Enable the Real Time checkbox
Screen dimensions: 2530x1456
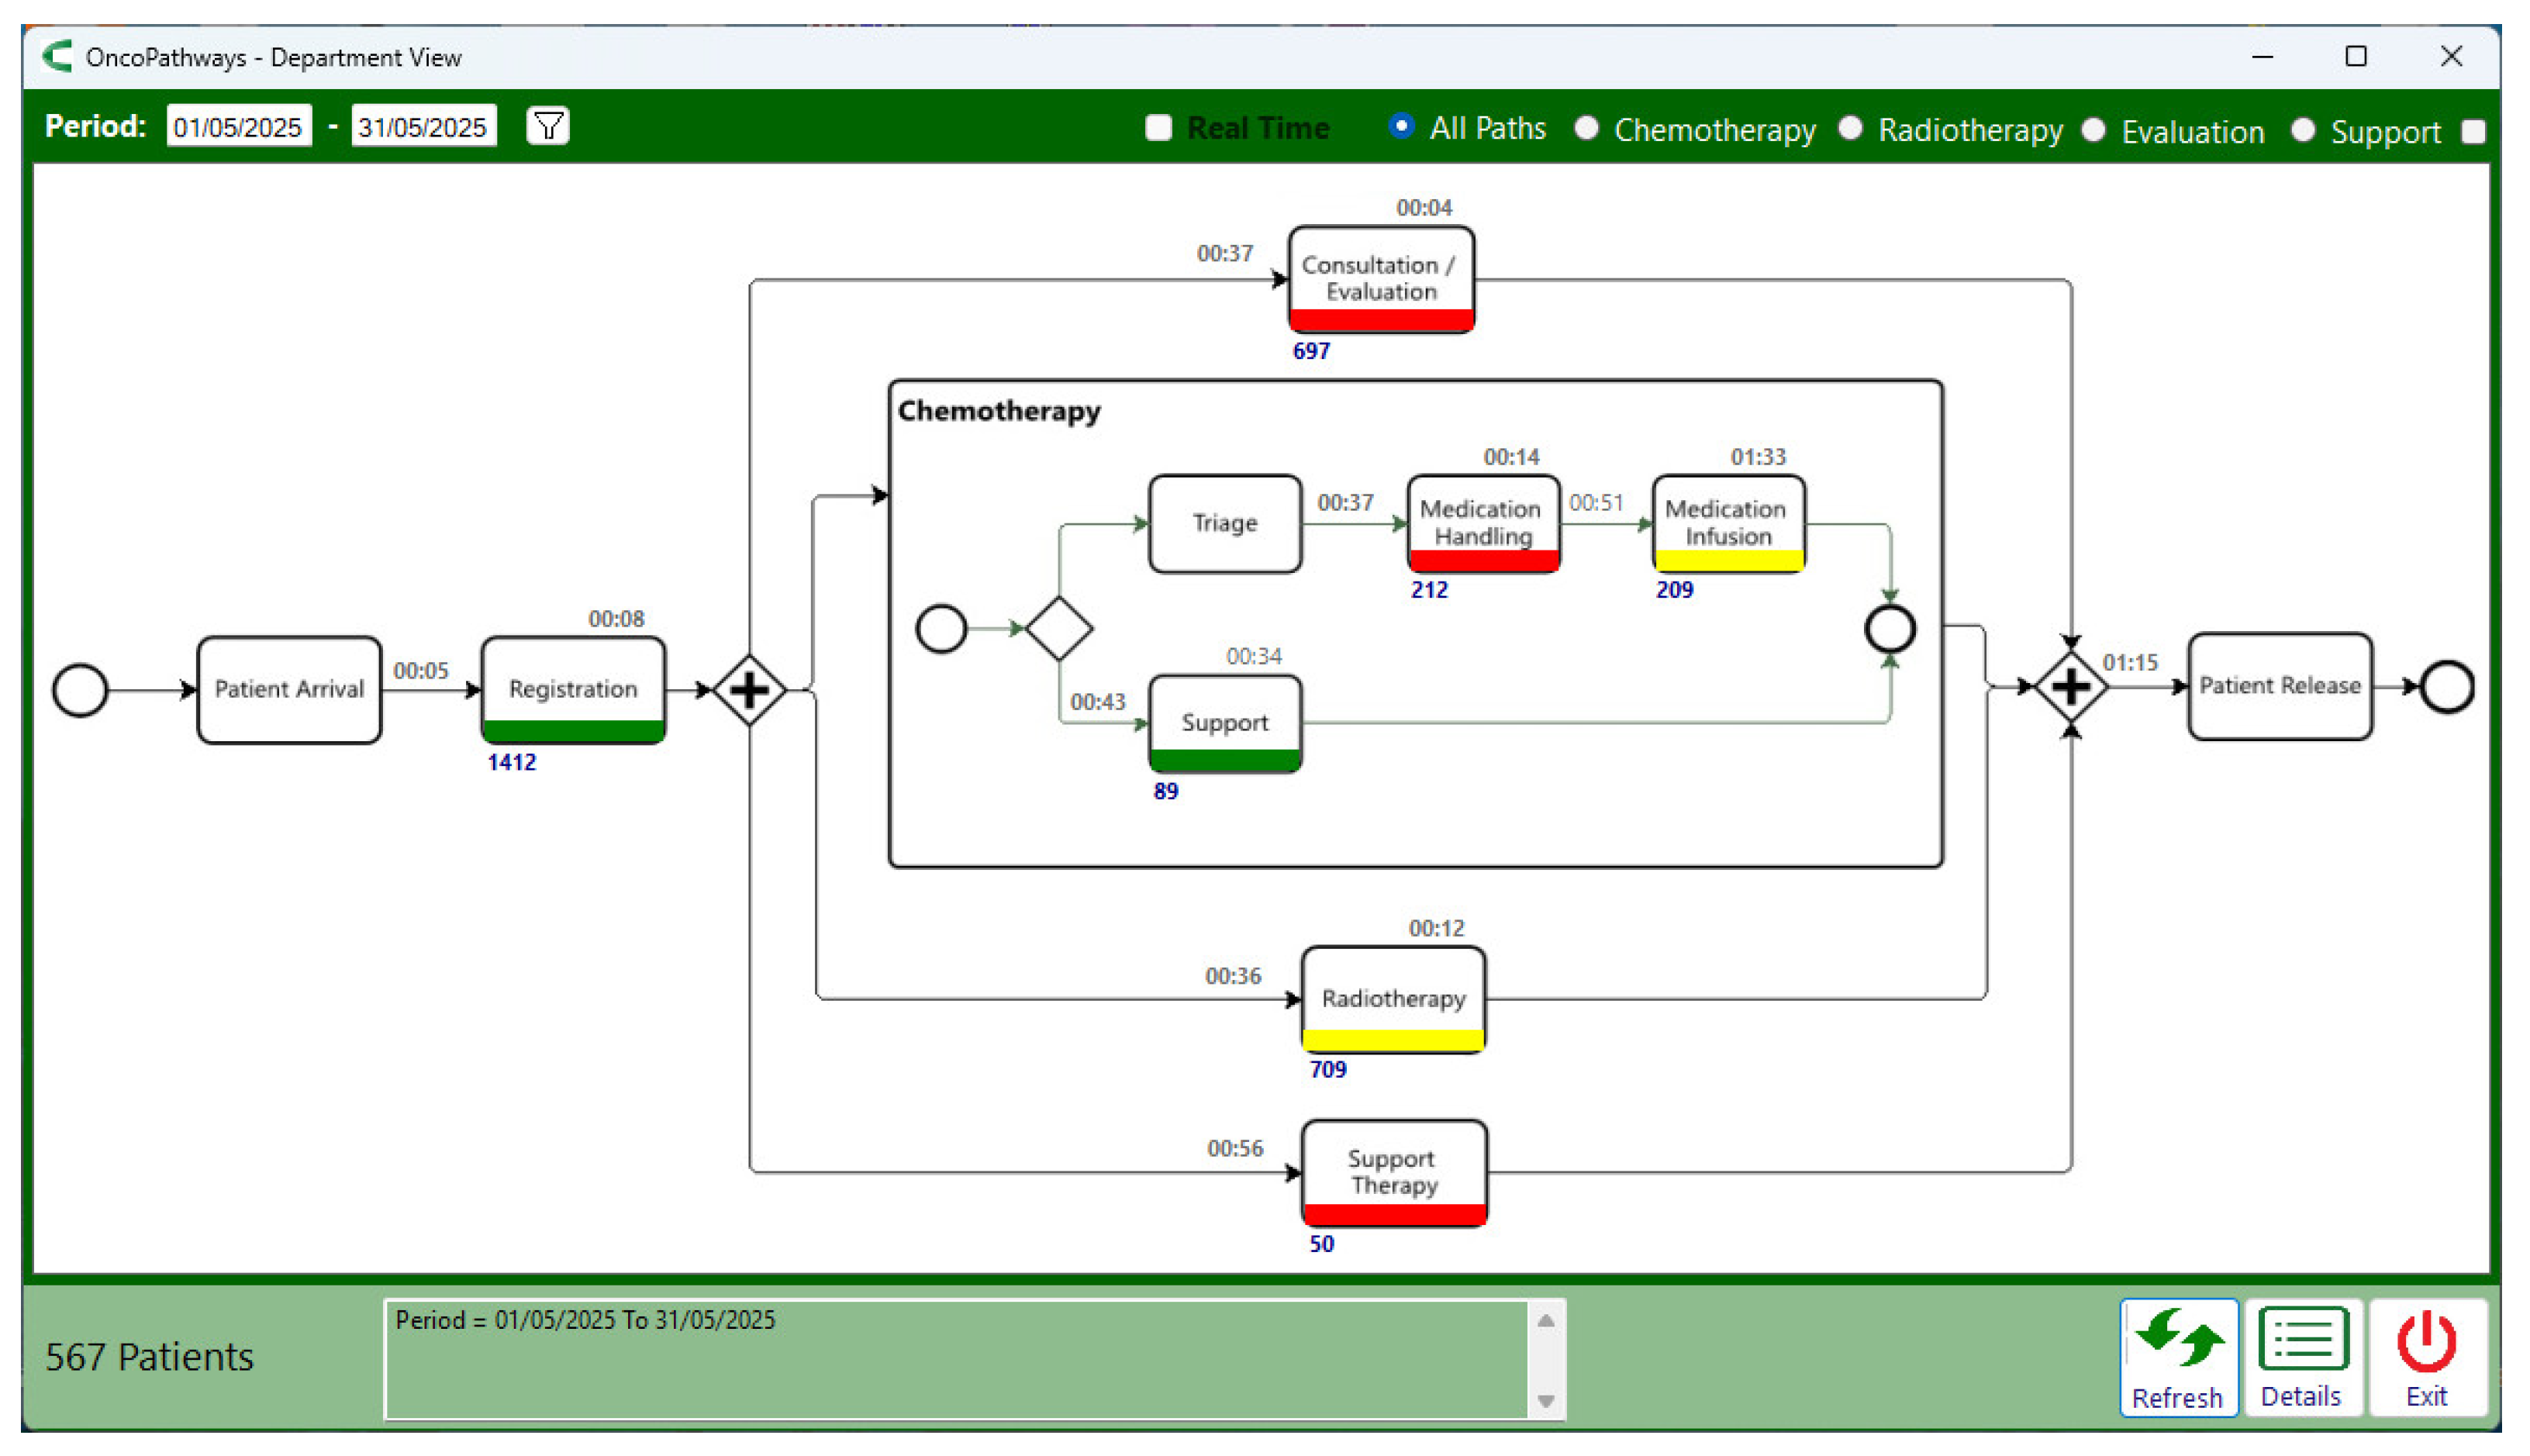(1158, 128)
